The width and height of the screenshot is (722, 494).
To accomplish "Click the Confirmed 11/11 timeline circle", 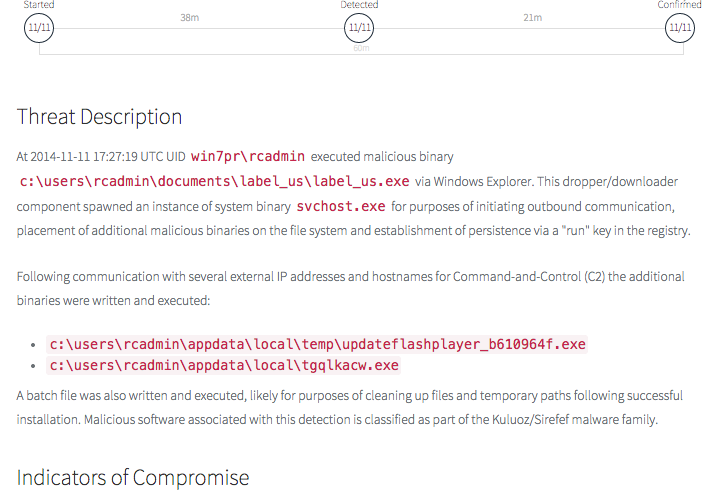I will (679, 28).
